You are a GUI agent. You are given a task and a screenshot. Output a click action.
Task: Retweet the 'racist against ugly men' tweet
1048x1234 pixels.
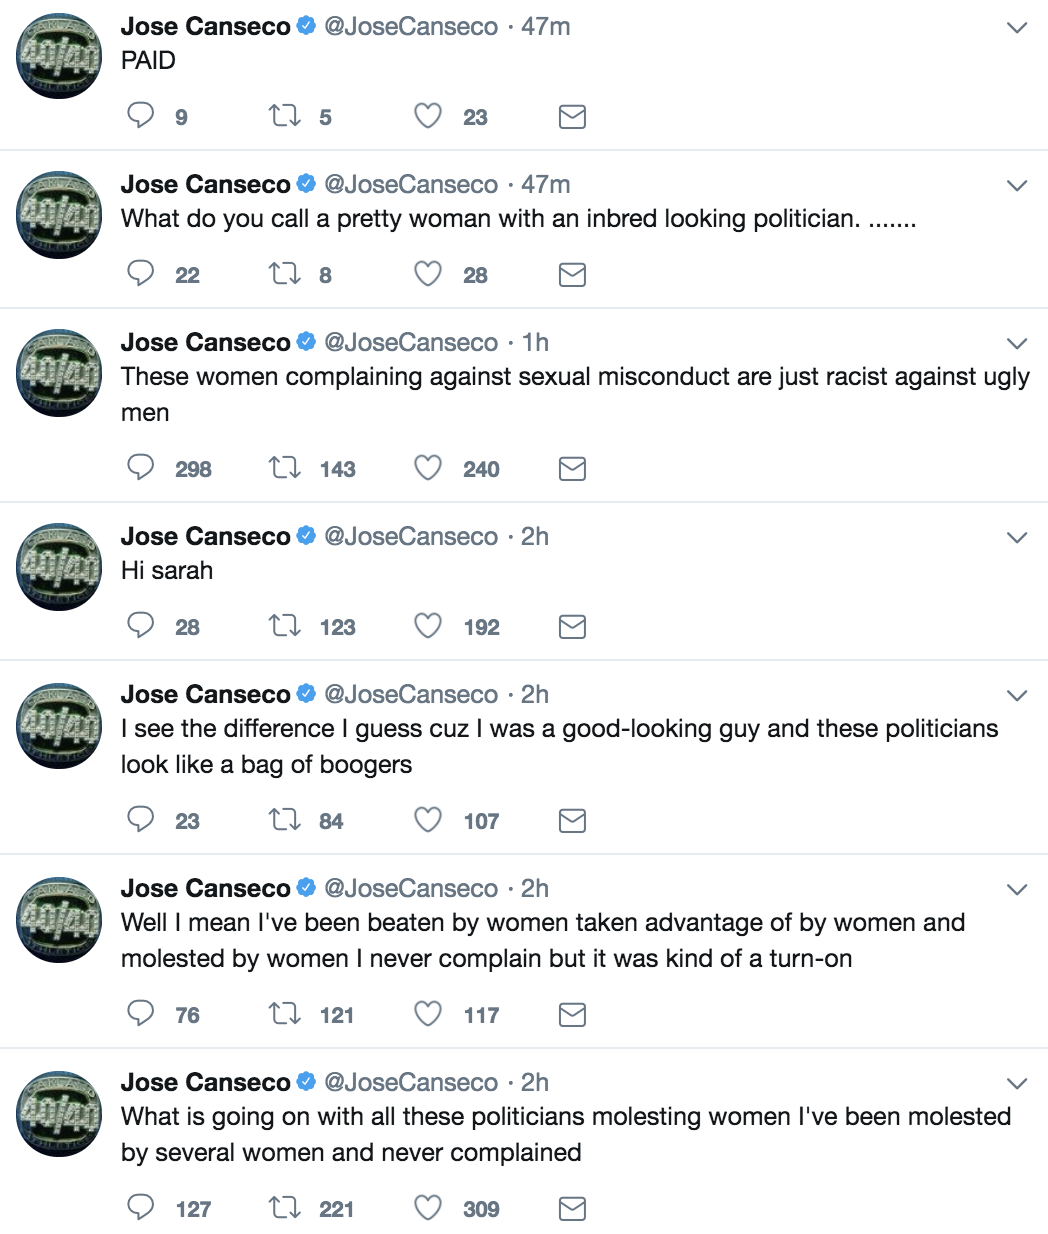coord(285,468)
